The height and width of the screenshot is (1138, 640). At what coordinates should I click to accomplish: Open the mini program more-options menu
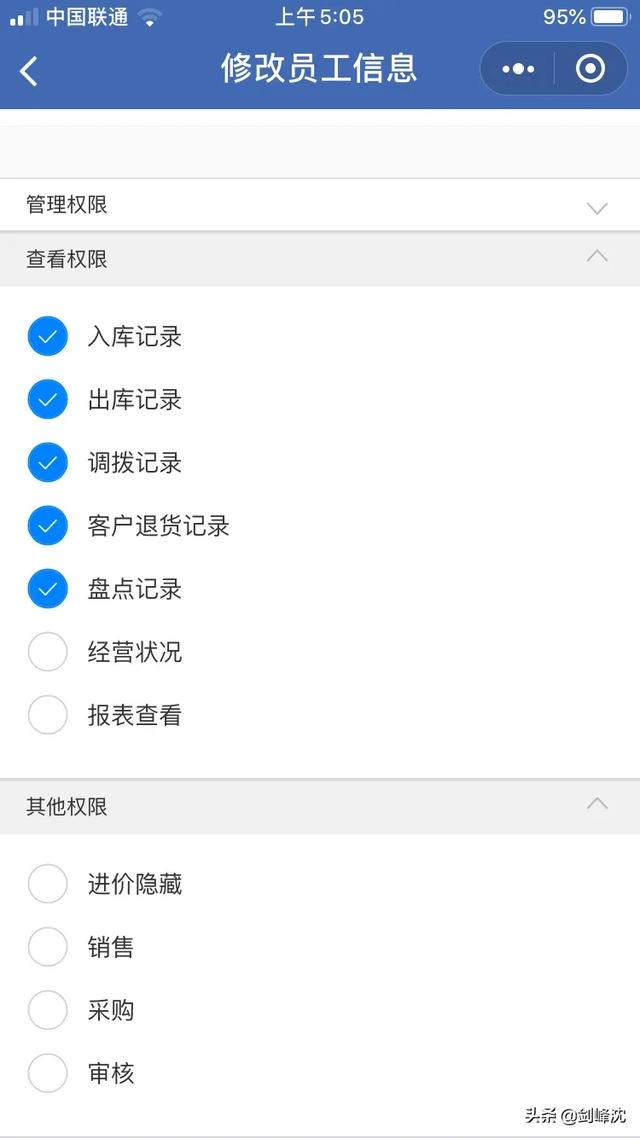(518, 69)
